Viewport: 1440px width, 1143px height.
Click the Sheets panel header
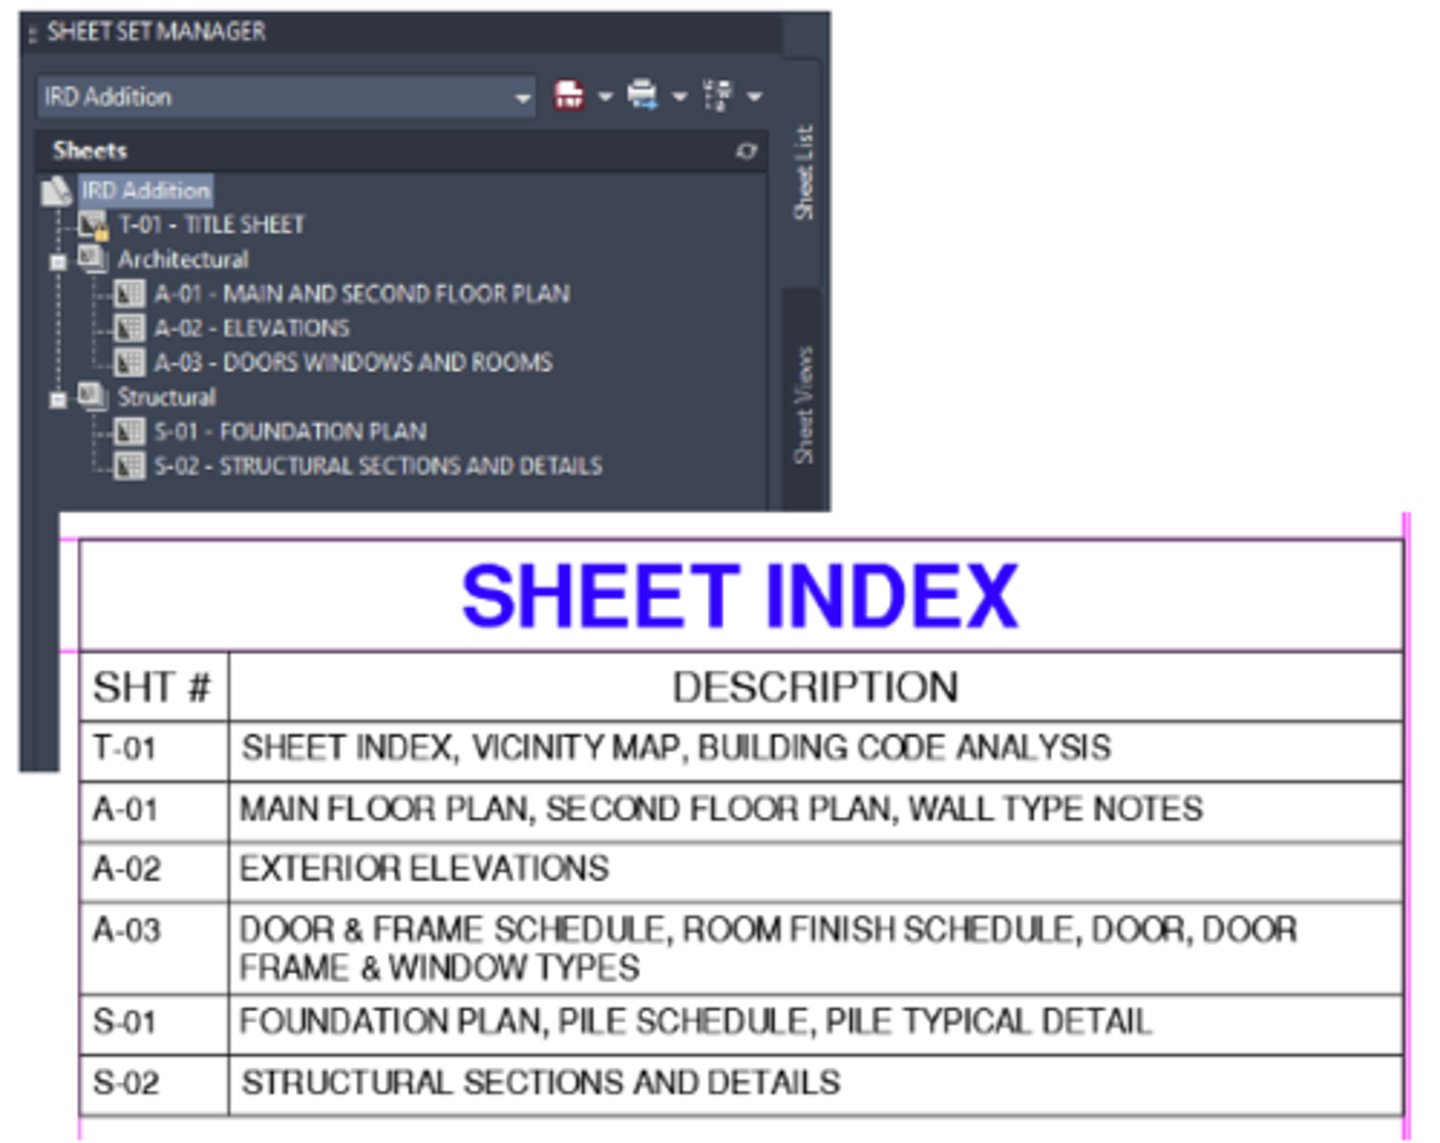(x=402, y=151)
